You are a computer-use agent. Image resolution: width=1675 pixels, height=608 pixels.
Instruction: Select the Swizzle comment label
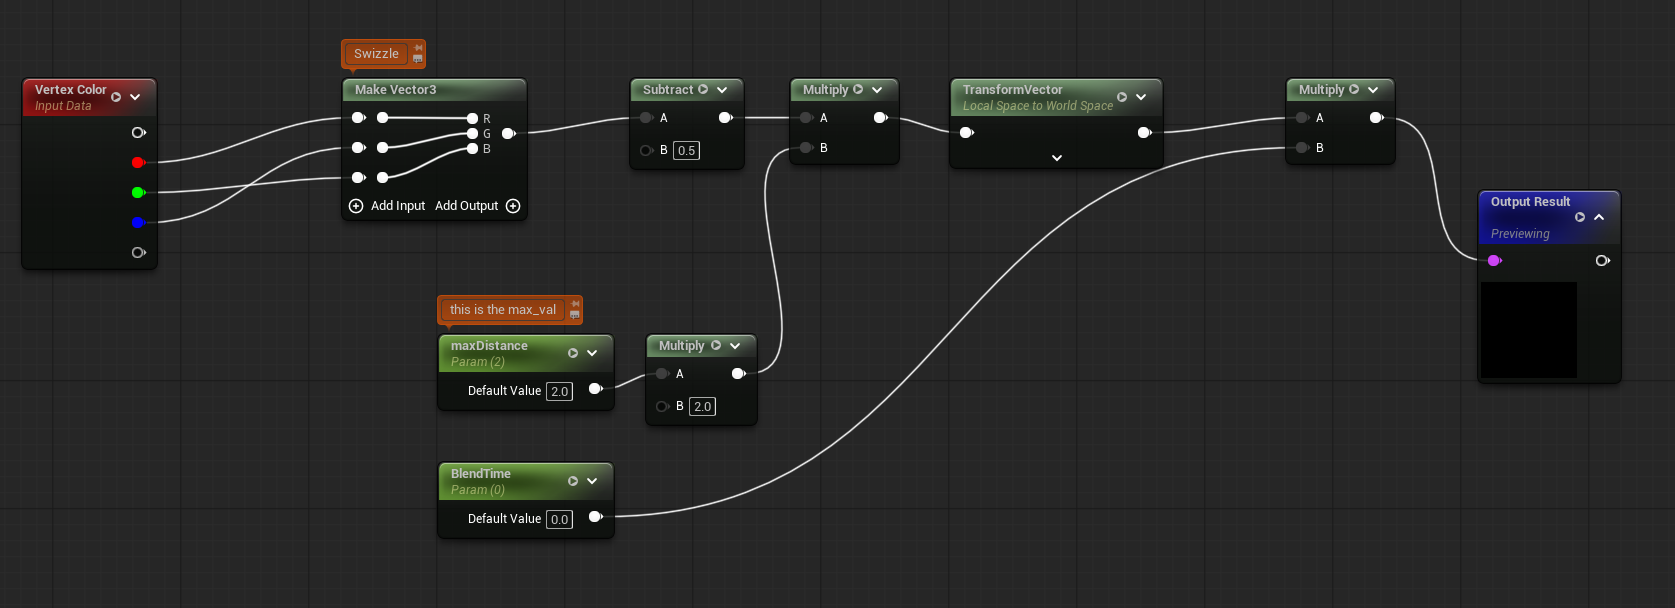point(376,54)
